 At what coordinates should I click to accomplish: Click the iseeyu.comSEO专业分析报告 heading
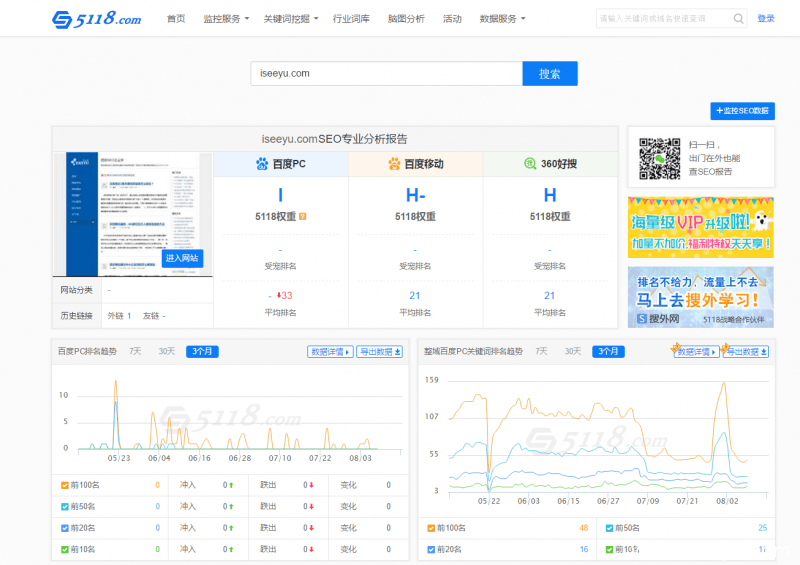point(335,139)
